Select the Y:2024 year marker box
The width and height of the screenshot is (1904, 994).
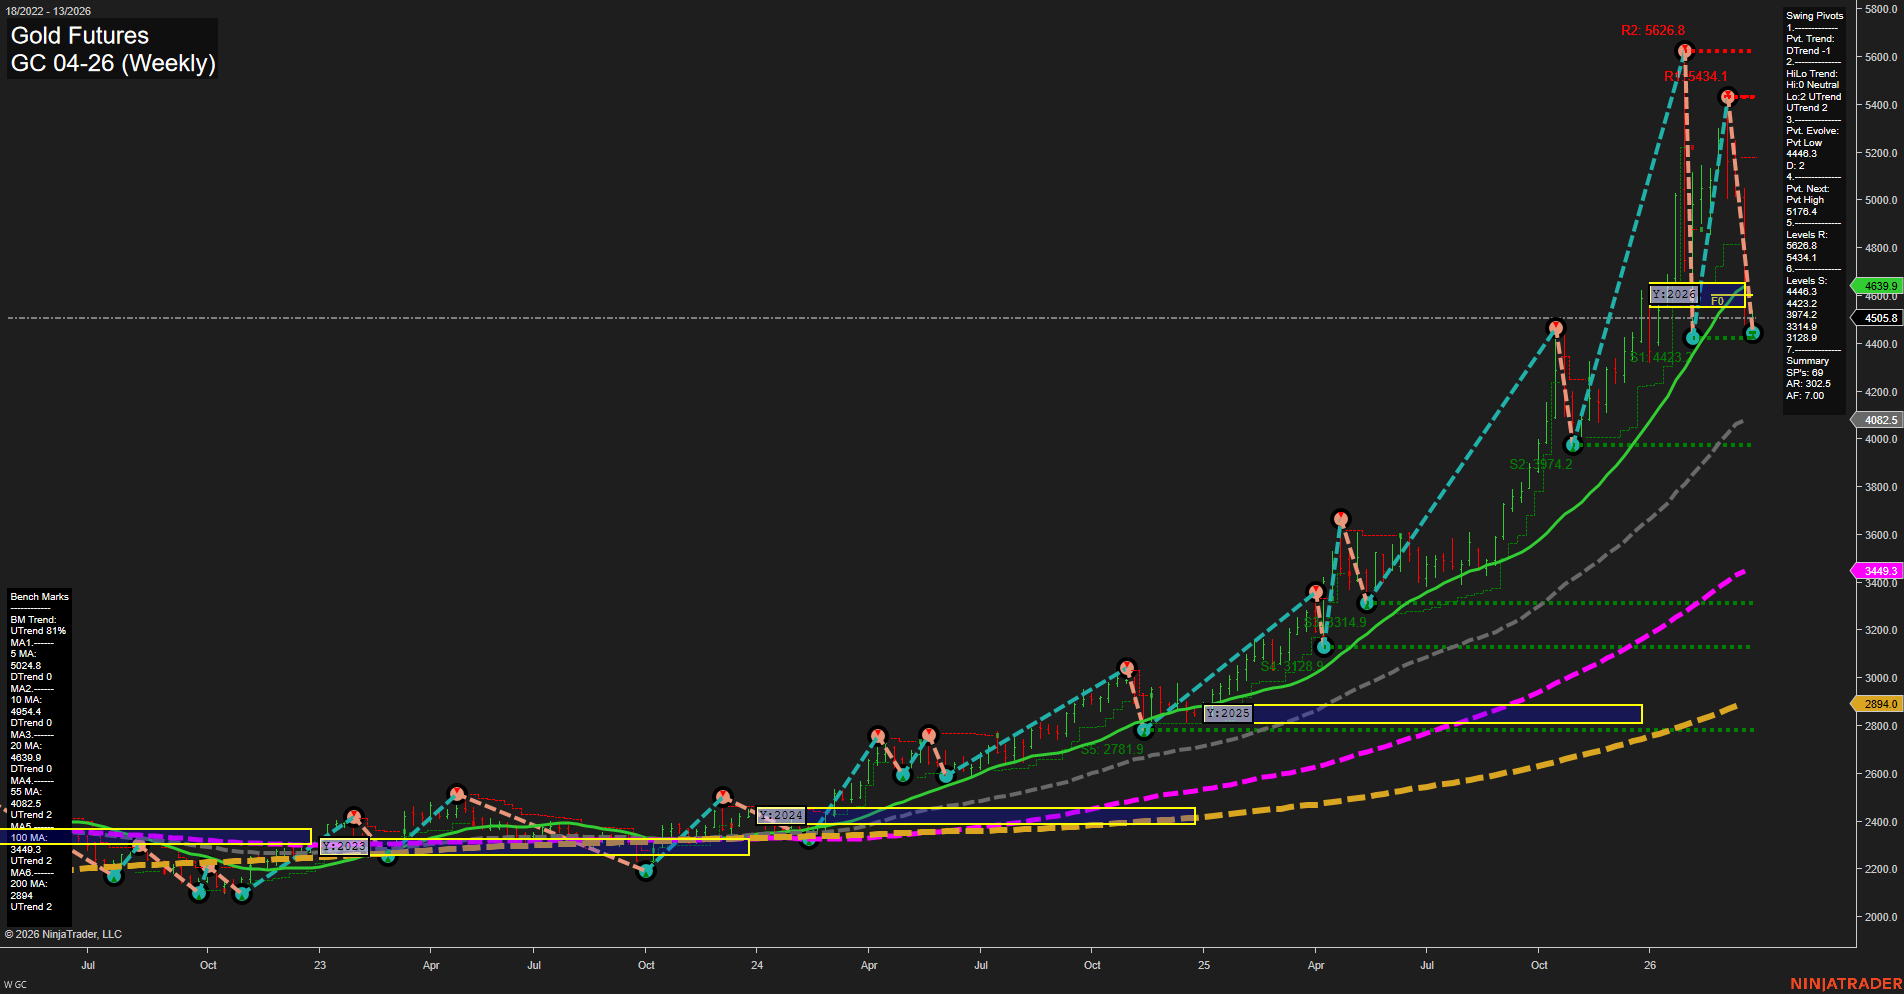tap(781, 816)
